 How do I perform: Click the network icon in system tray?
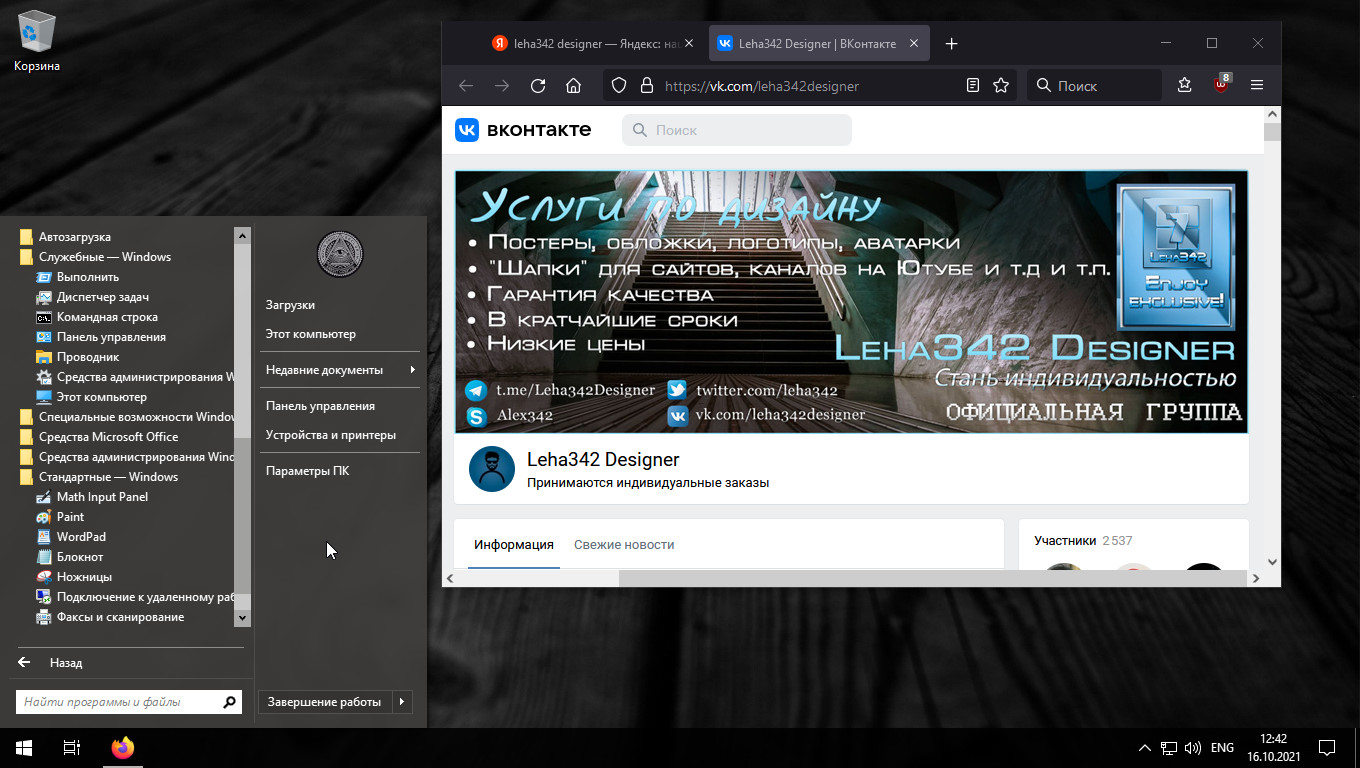tap(1168, 747)
